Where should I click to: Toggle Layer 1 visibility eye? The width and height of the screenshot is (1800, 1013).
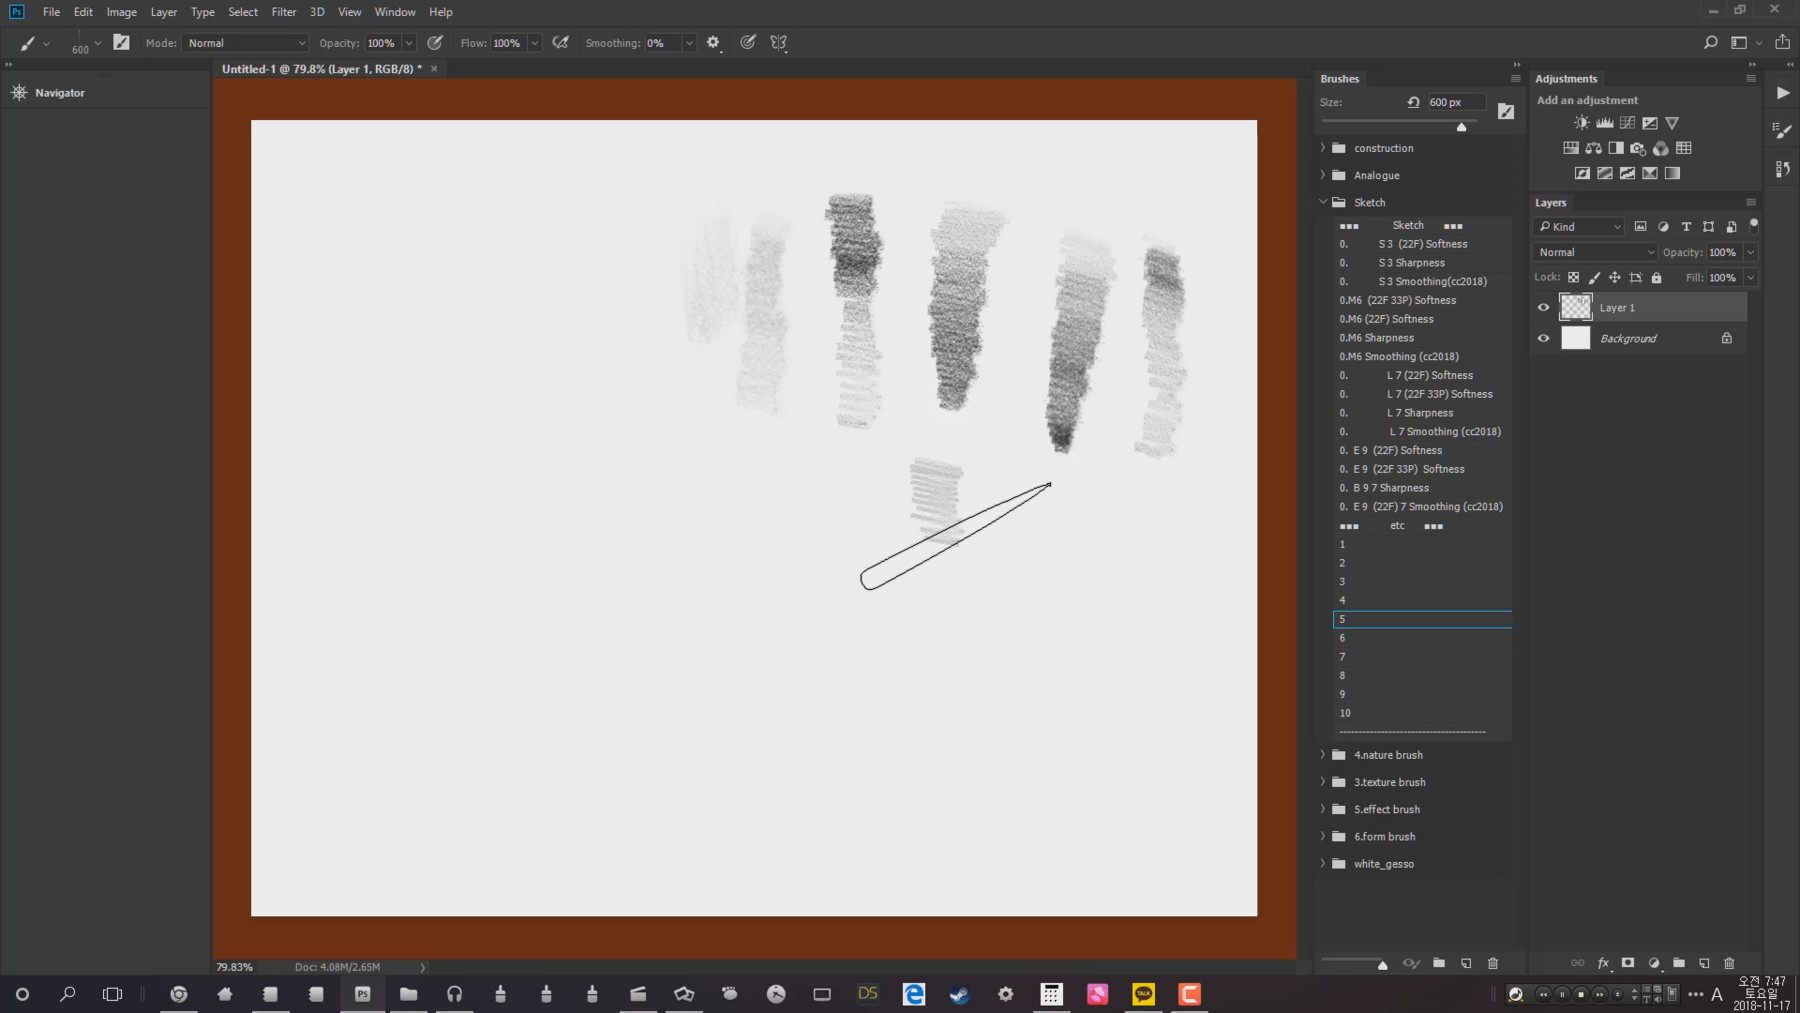point(1544,307)
